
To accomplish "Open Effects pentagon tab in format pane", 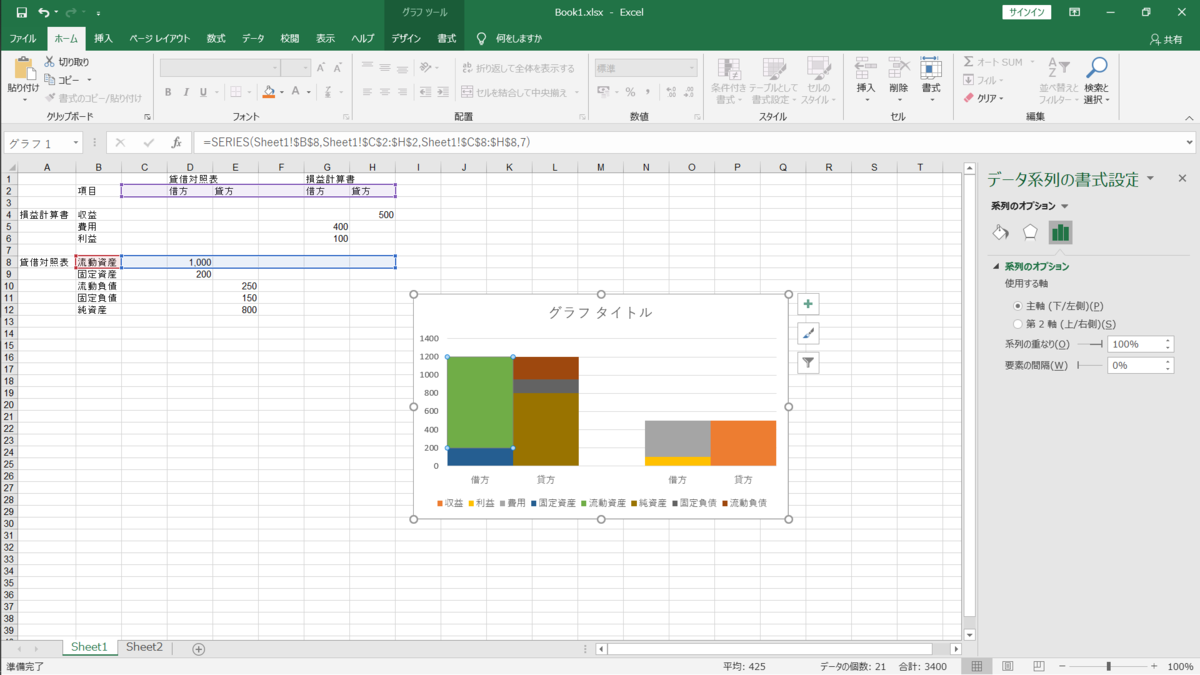I will 1030,232.
